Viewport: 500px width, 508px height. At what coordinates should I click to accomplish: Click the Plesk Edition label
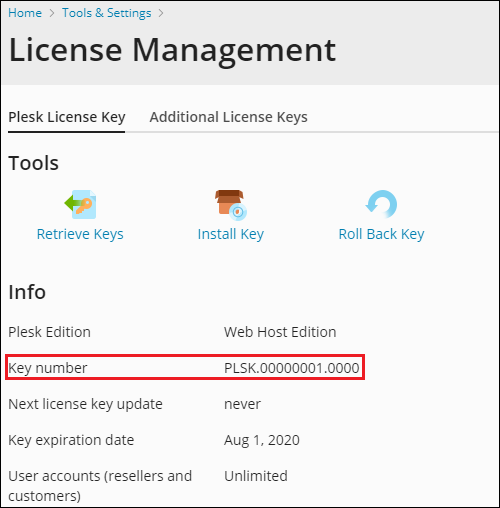point(49,332)
